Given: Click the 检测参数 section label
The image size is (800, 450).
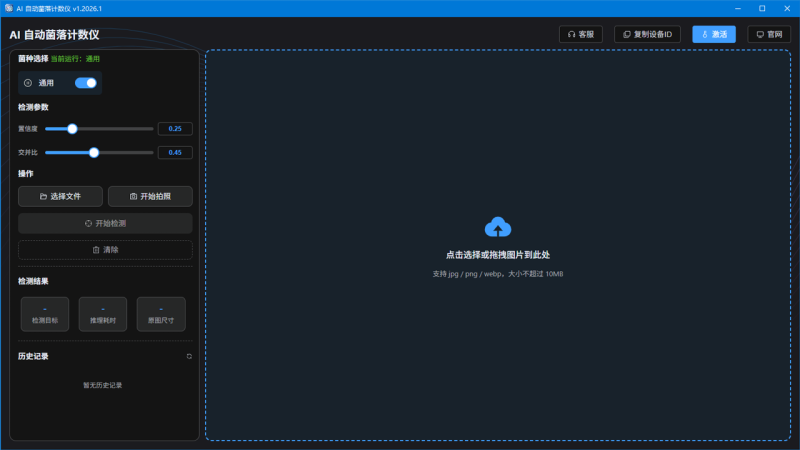Looking at the screenshot, I should tap(33, 107).
